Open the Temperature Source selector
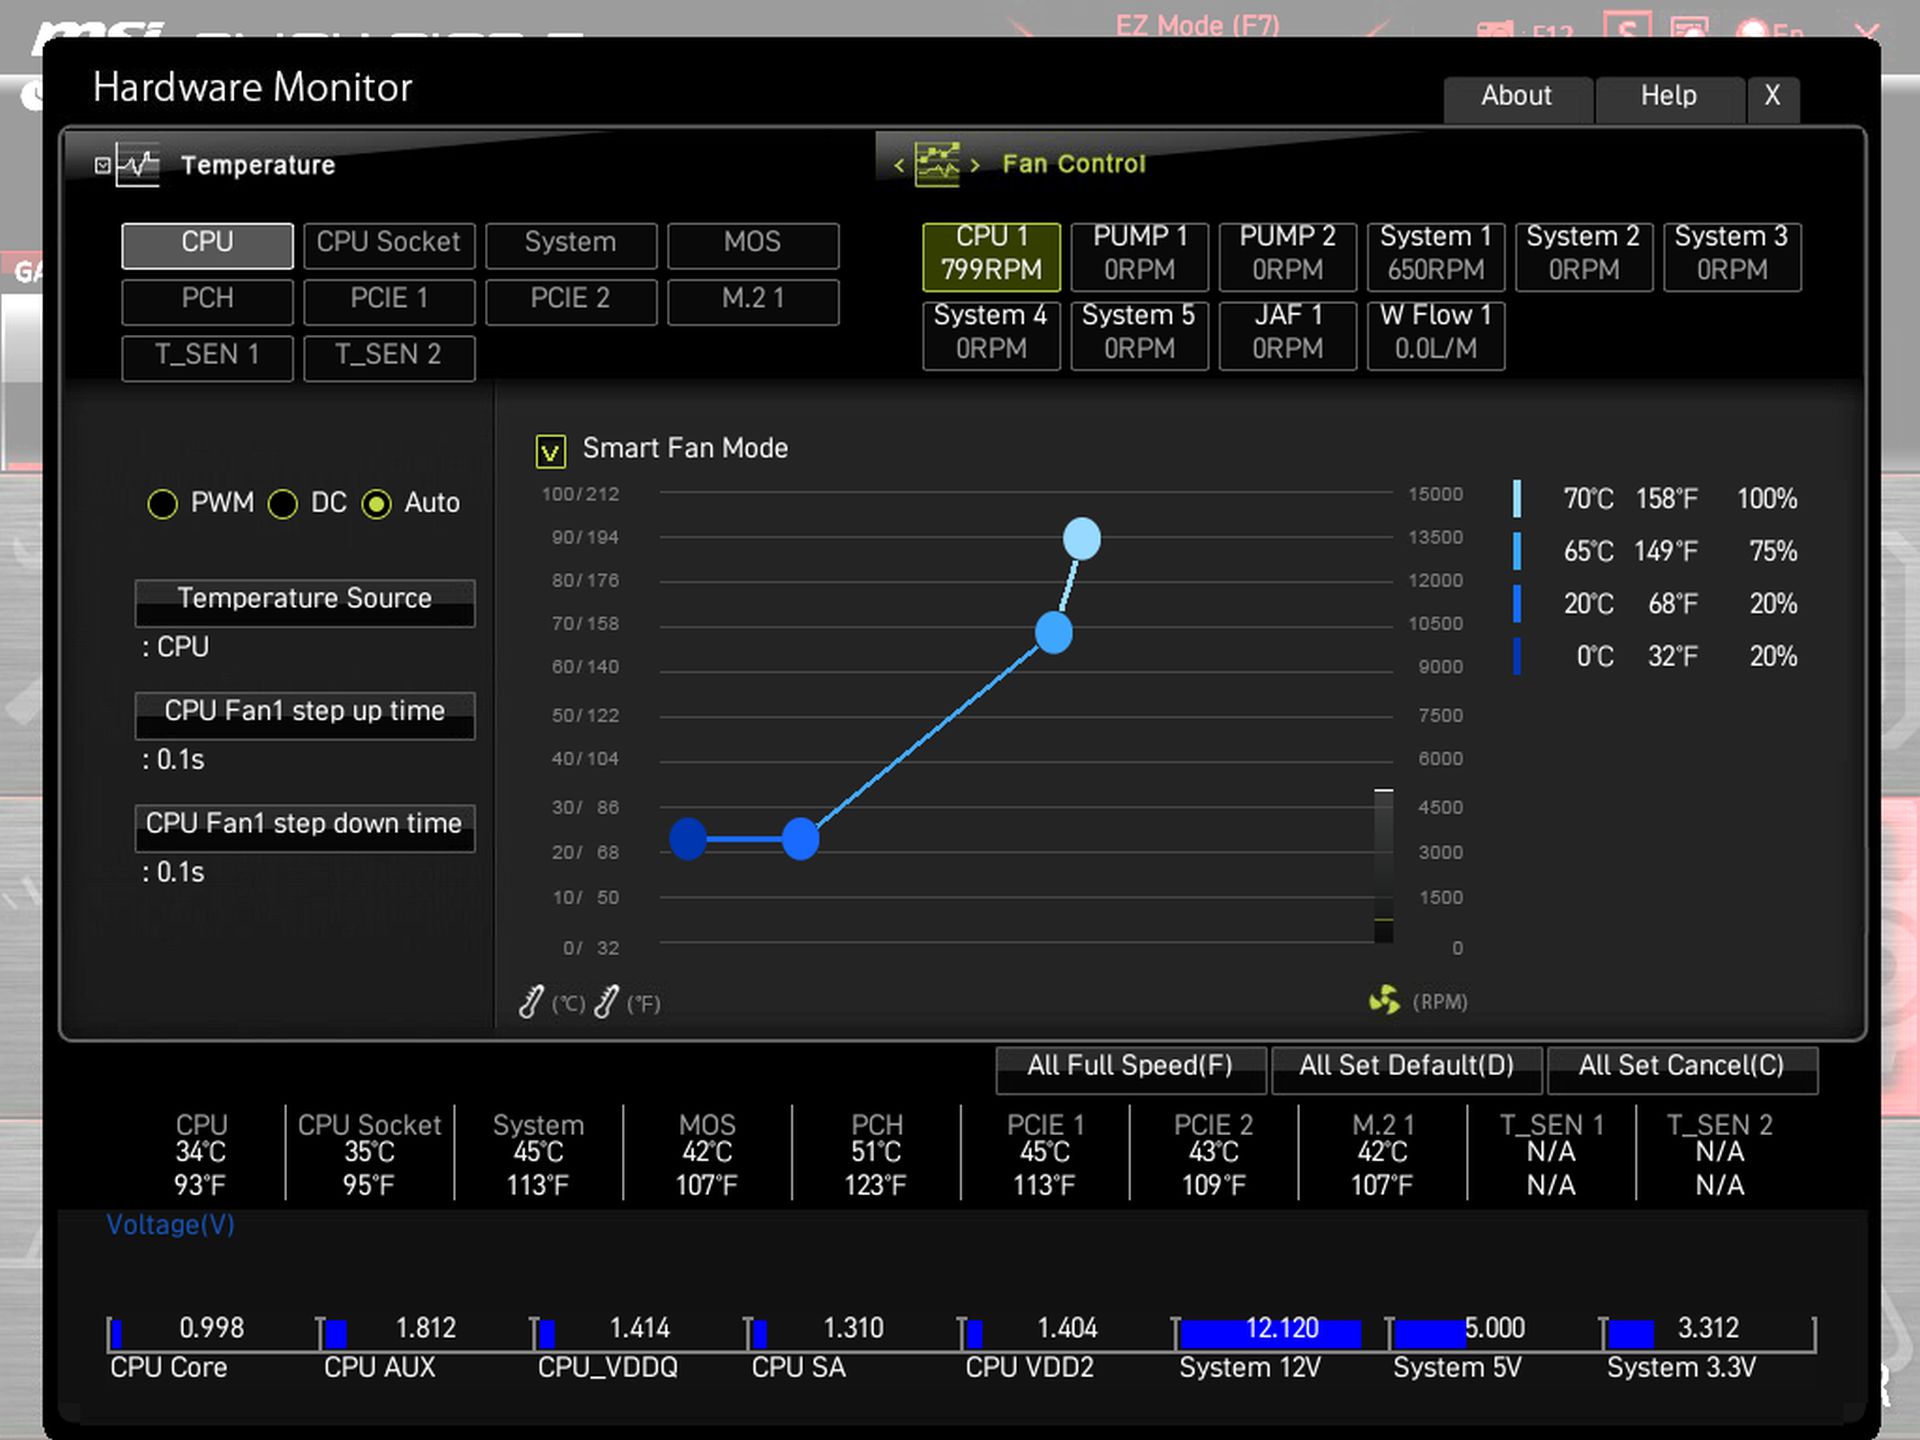This screenshot has width=1920, height=1440. point(304,600)
